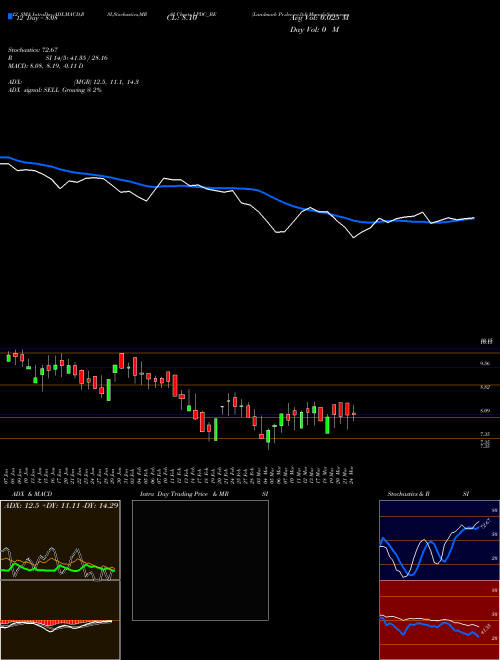Click the 8.09 price axis label
Screen dimensions: 500x660
coord(485,410)
